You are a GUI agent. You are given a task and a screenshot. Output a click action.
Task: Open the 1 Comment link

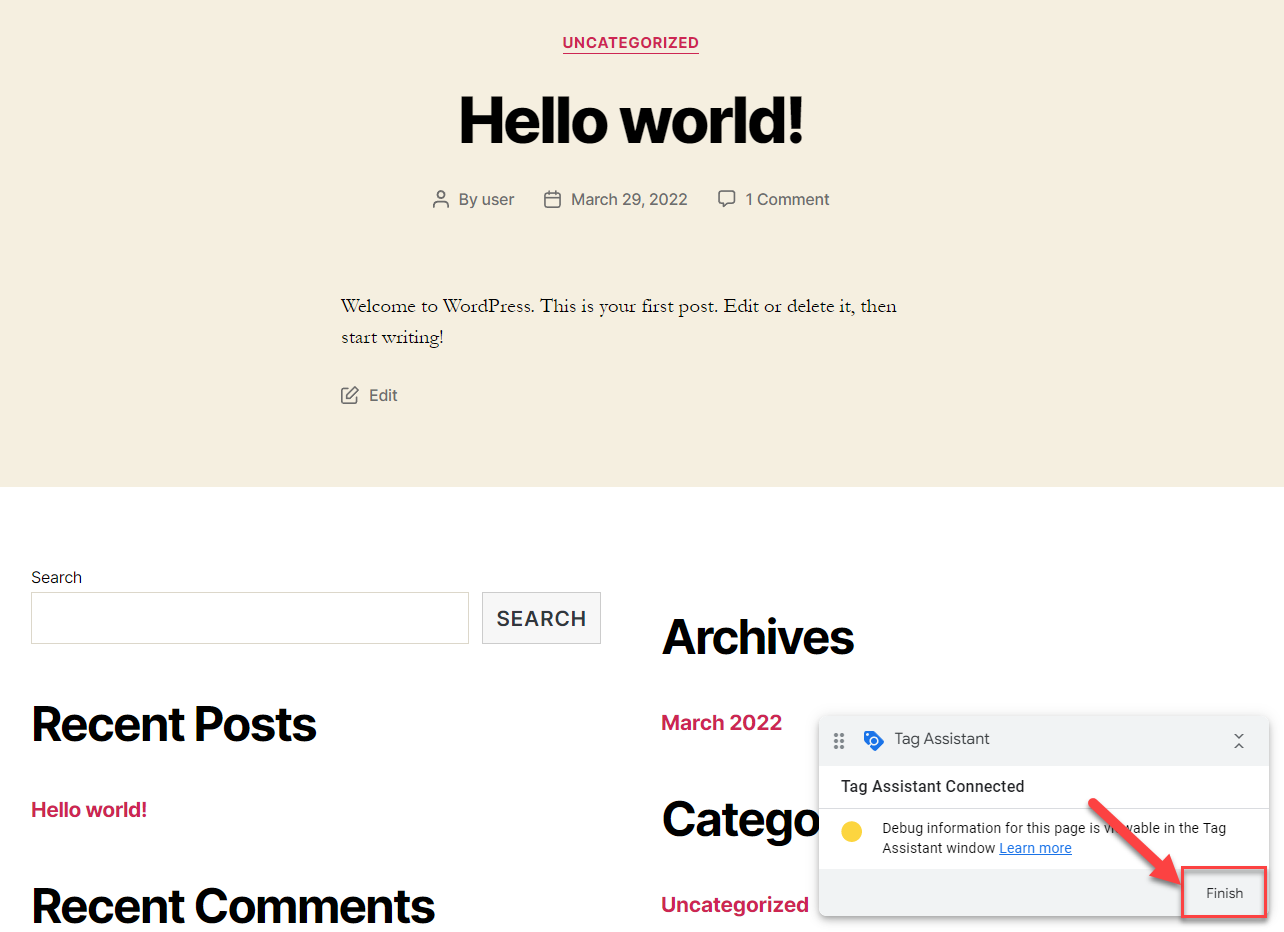tap(787, 199)
